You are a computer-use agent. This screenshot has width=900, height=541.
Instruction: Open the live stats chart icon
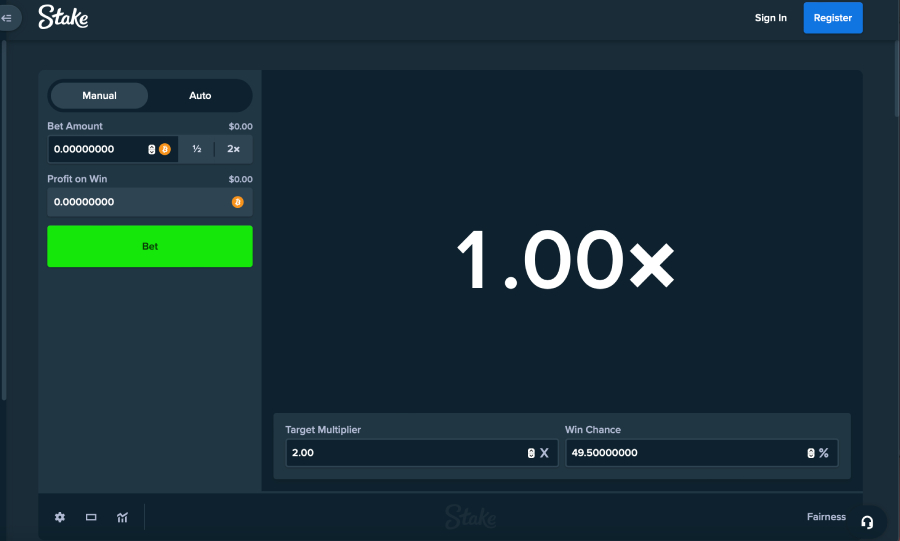coord(122,517)
